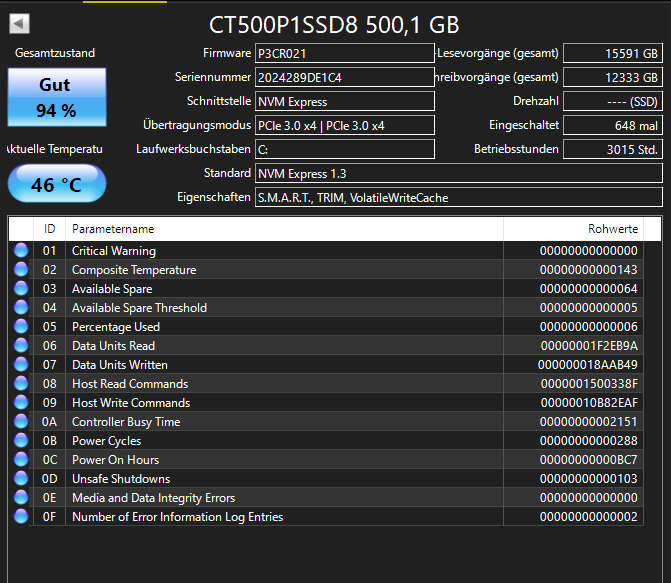Select the Data Units Read parameter name
This screenshot has width=671, height=583.
pyautogui.click(x=113, y=345)
